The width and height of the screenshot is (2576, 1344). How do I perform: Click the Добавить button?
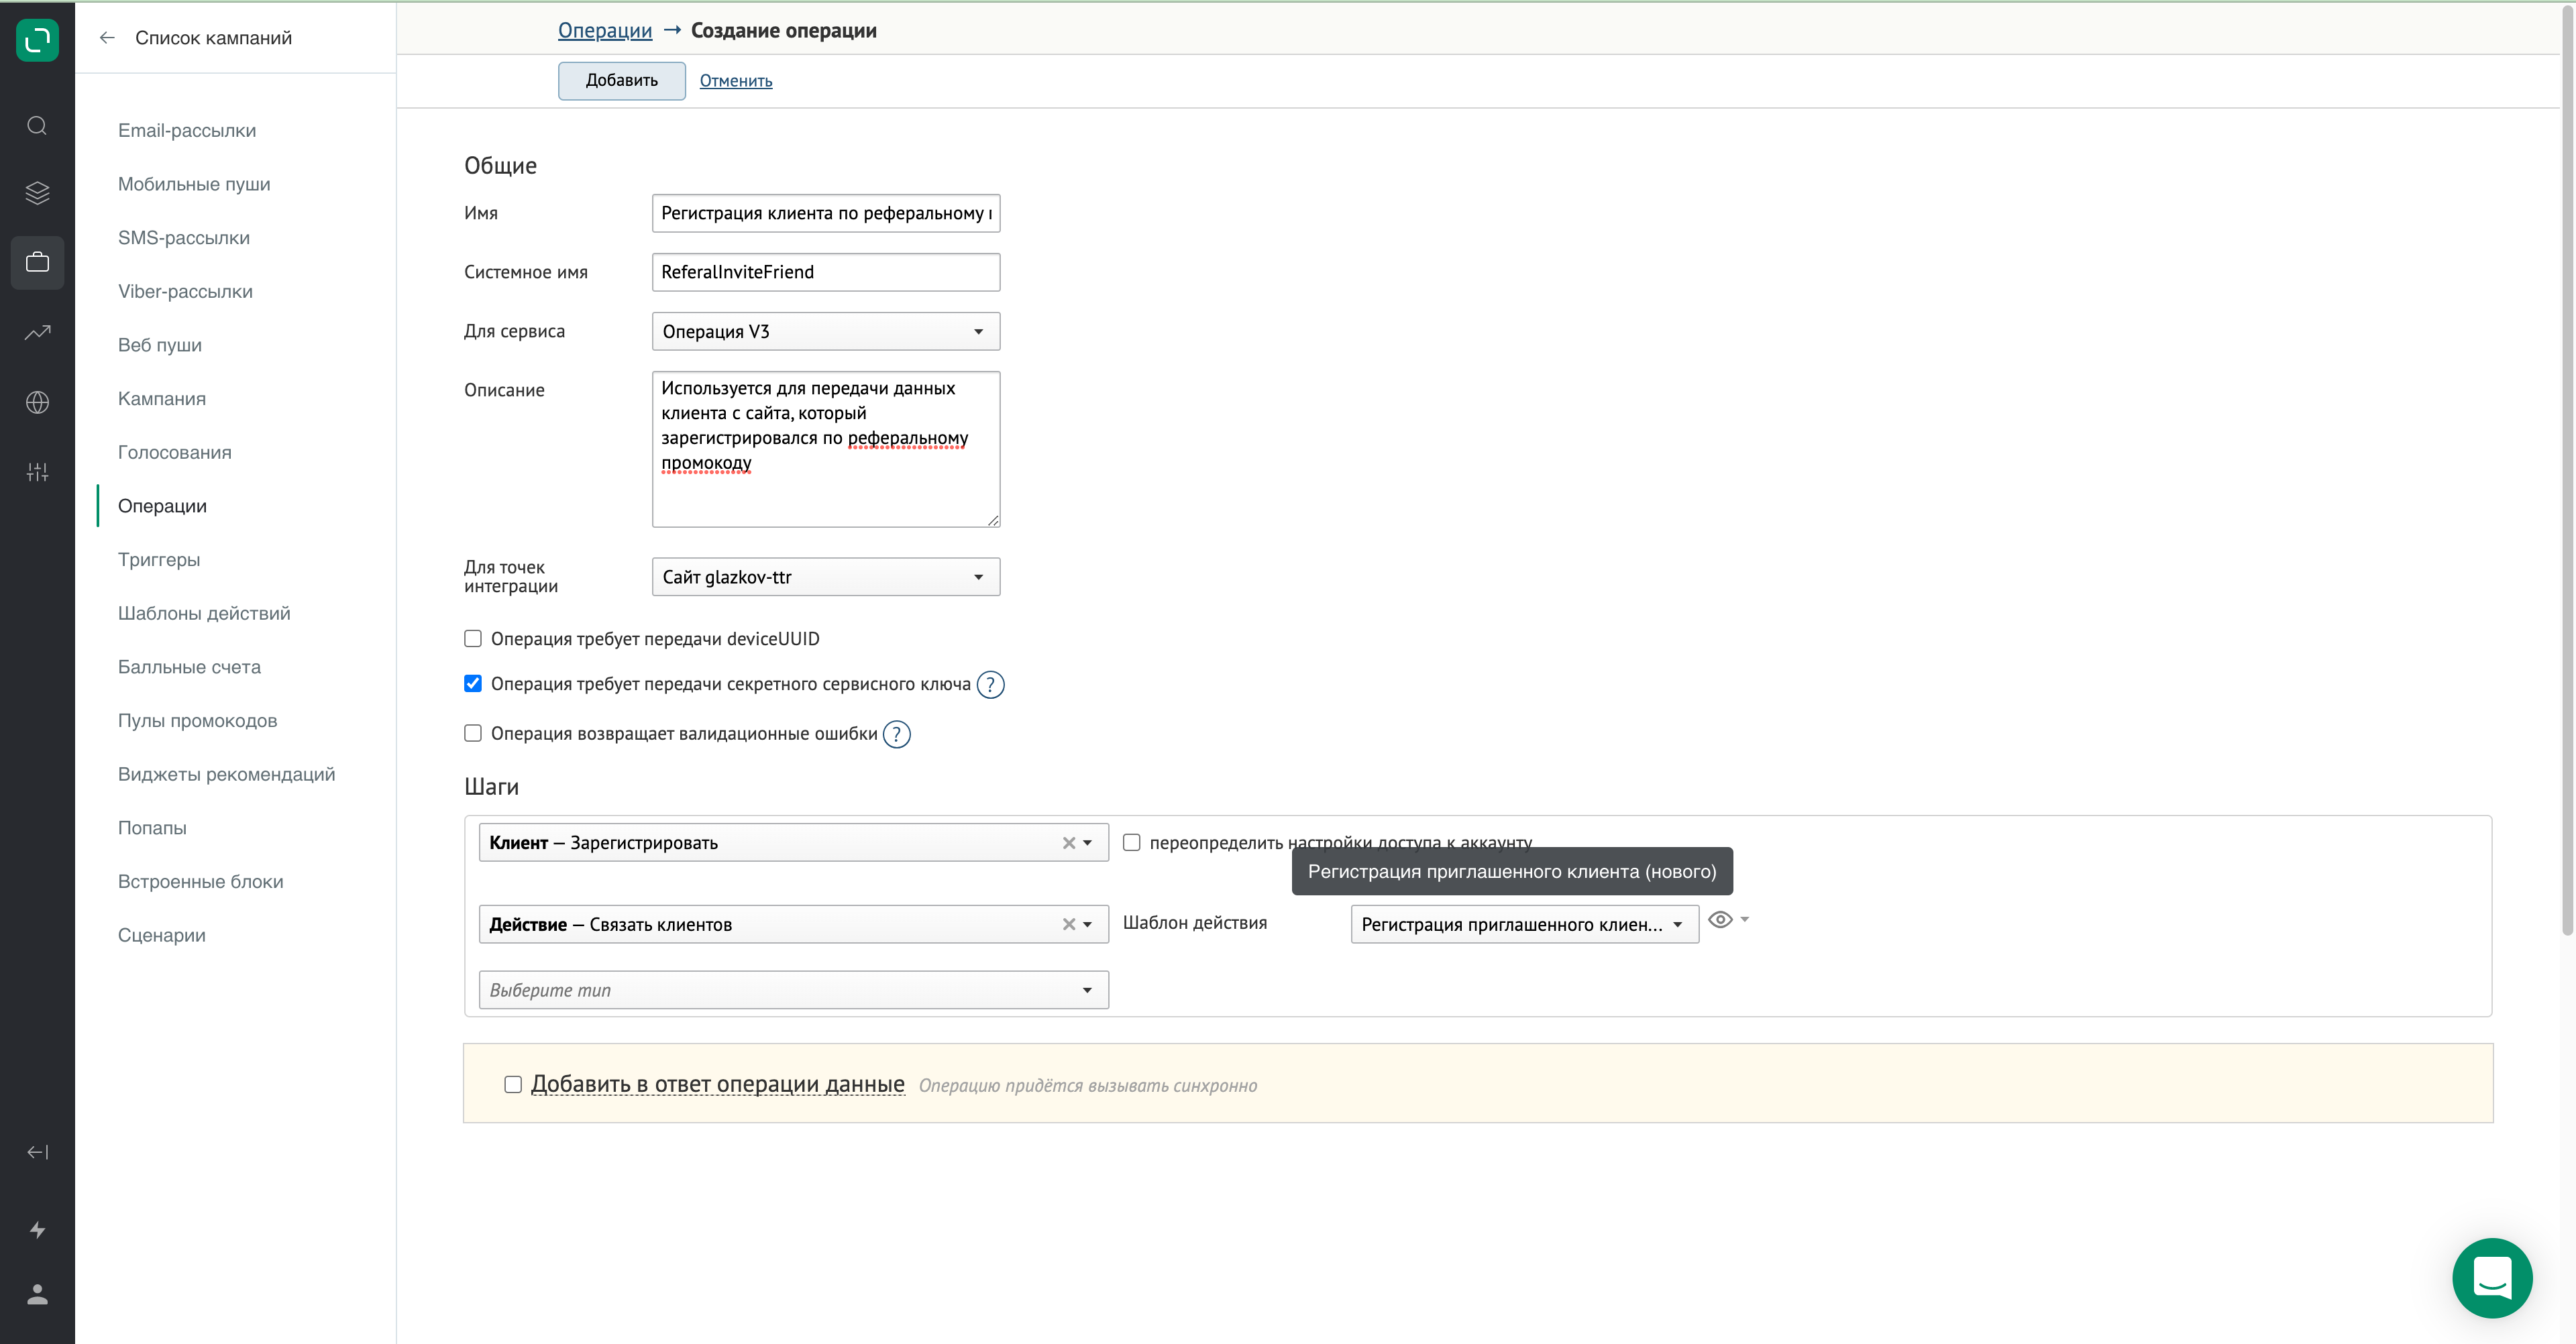click(x=621, y=81)
